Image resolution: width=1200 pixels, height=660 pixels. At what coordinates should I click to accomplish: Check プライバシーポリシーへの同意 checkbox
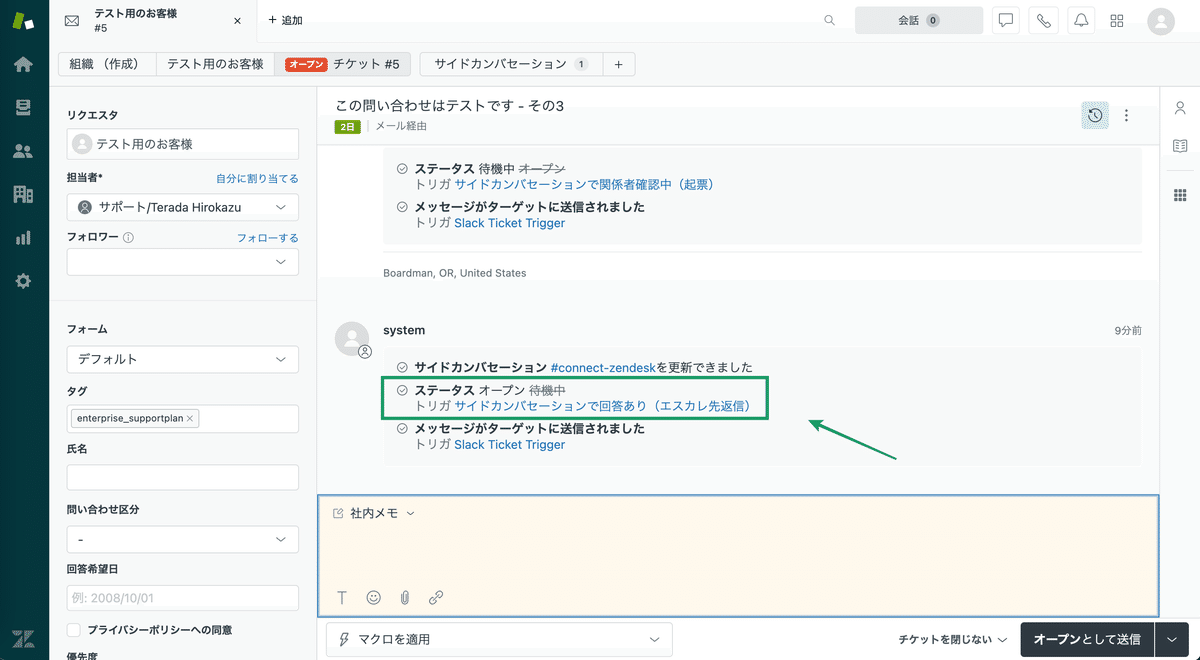[x=74, y=630]
